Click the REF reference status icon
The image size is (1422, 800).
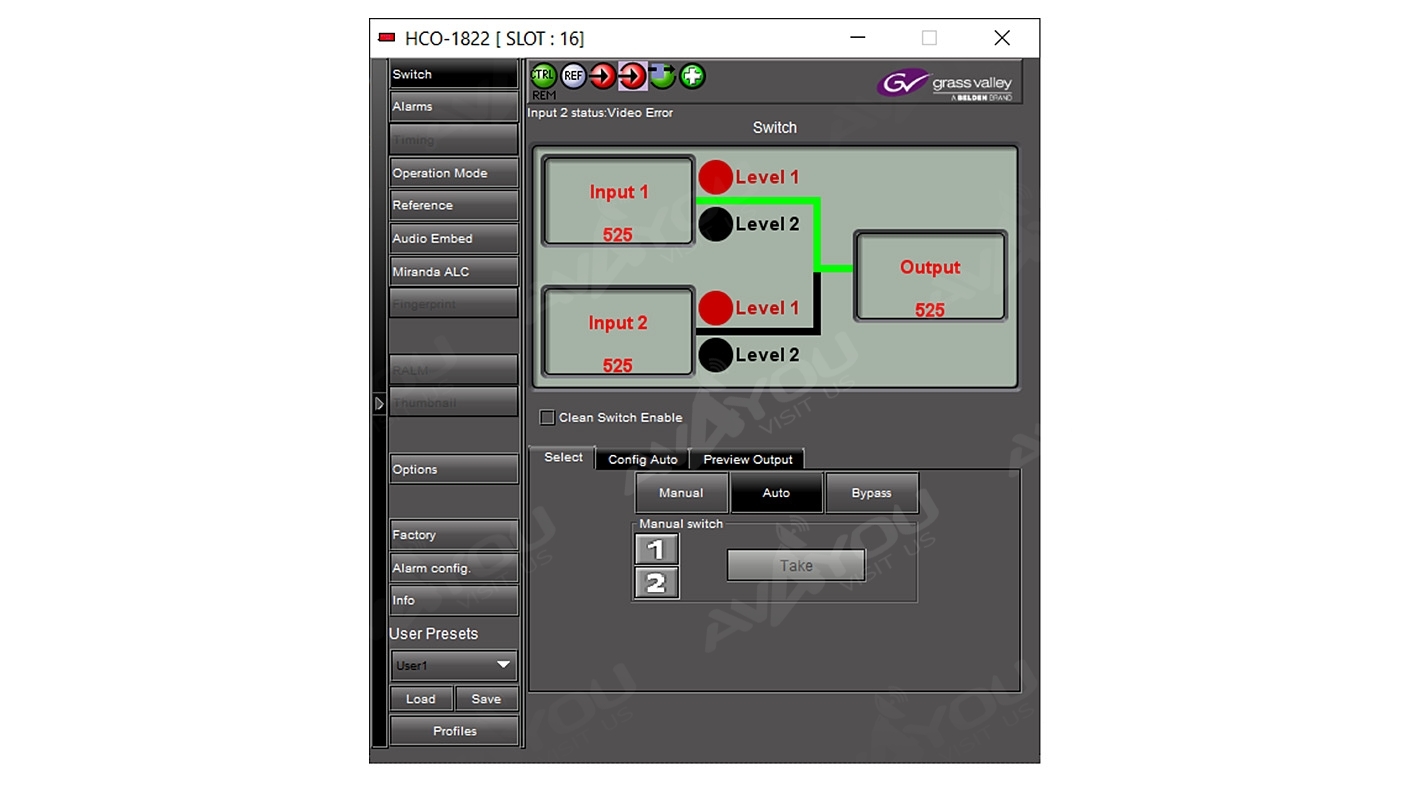pos(573,76)
